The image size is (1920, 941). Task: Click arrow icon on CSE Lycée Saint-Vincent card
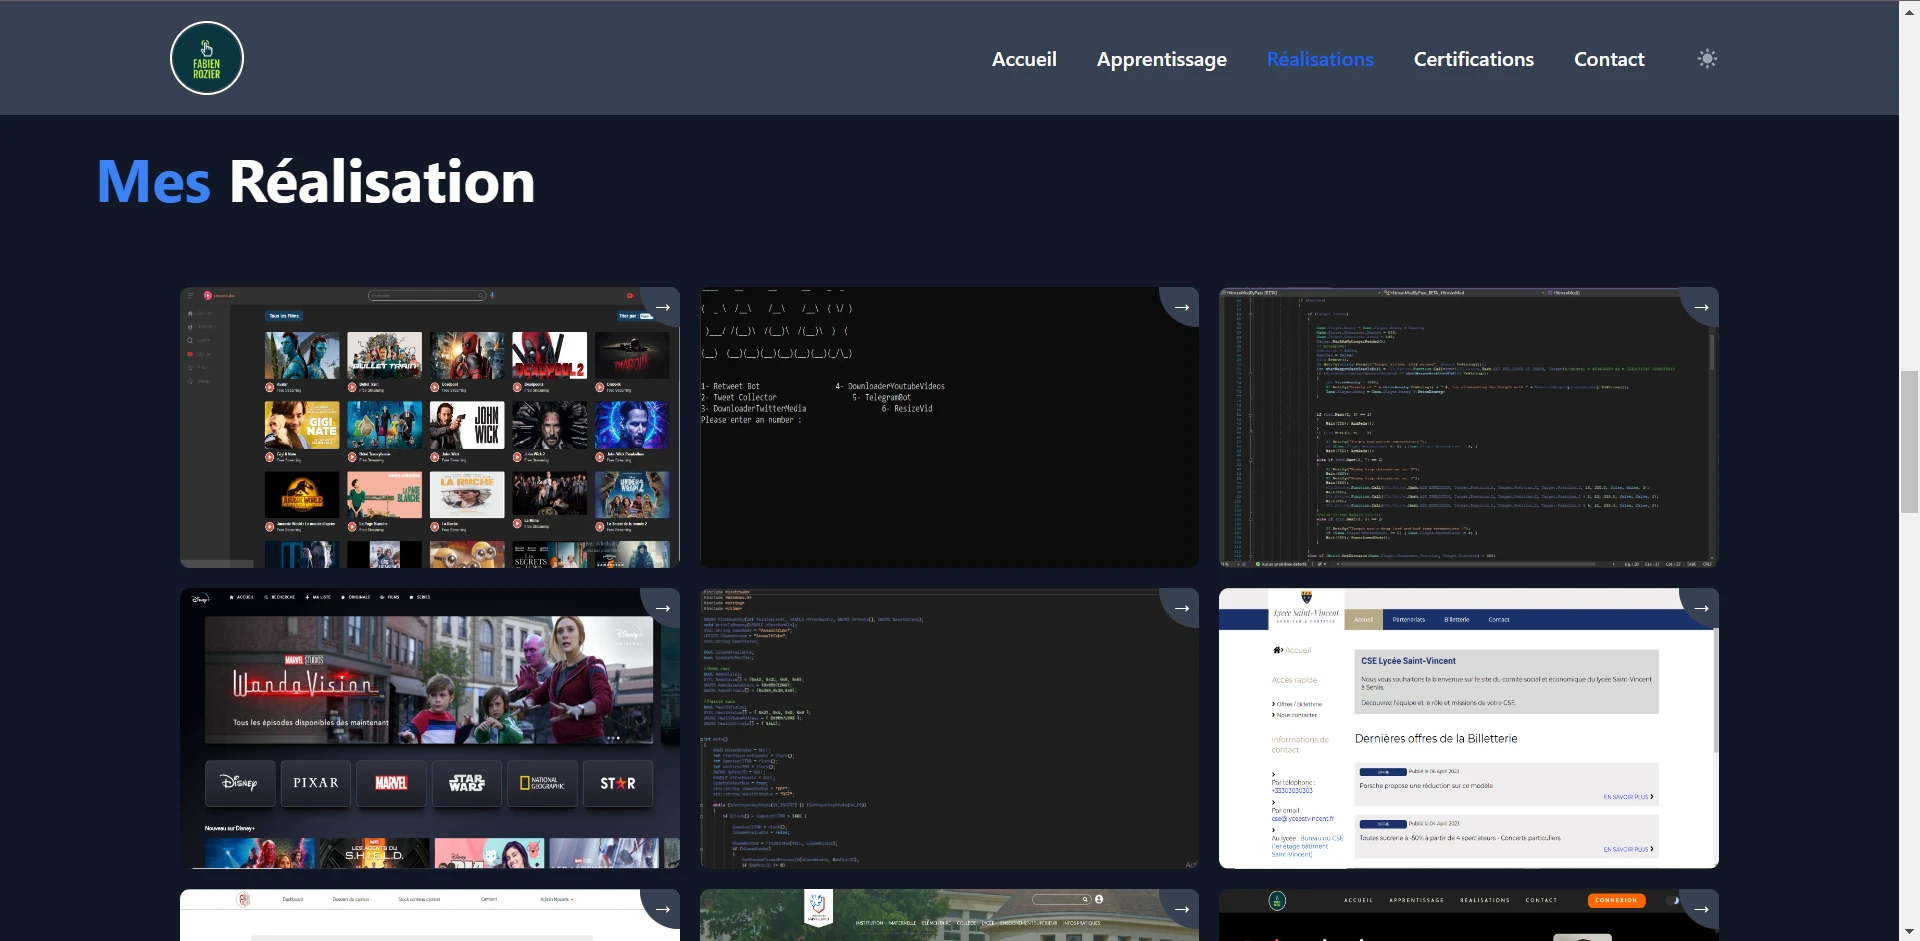(x=1701, y=608)
